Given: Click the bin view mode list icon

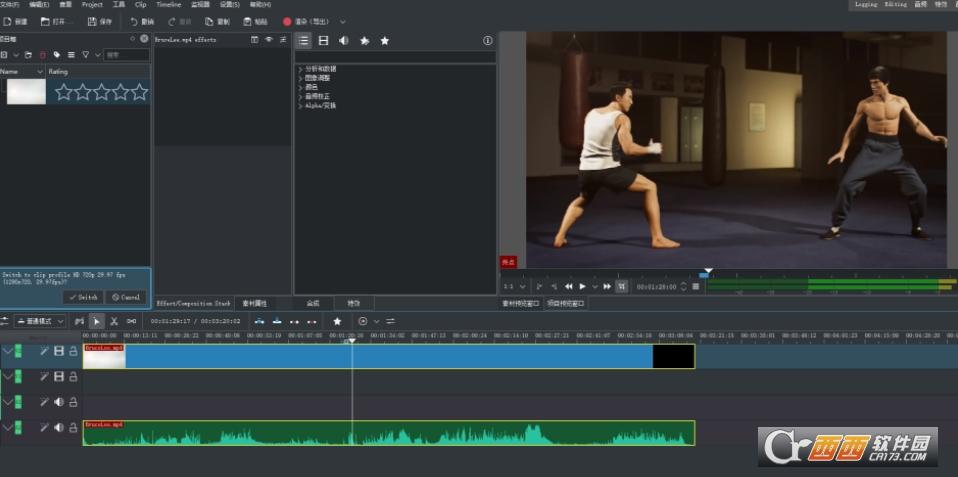Looking at the screenshot, I should (x=71, y=55).
